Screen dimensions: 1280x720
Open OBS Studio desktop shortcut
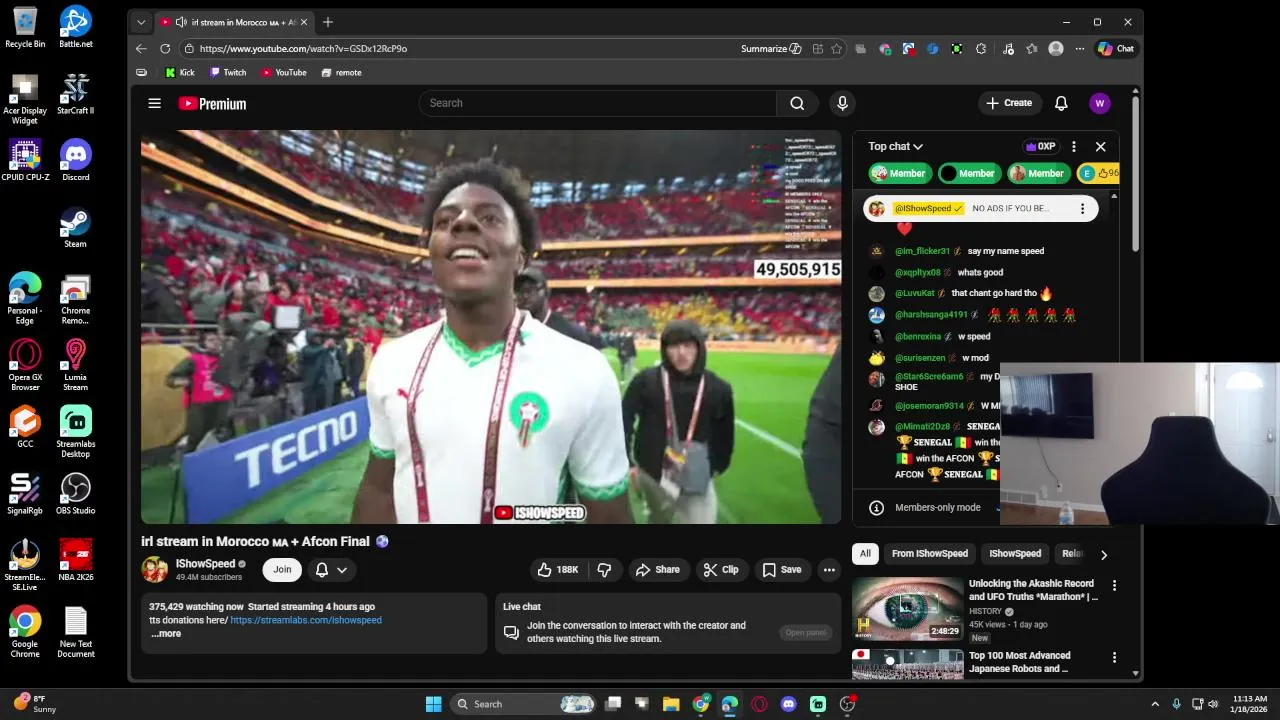[76, 494]
